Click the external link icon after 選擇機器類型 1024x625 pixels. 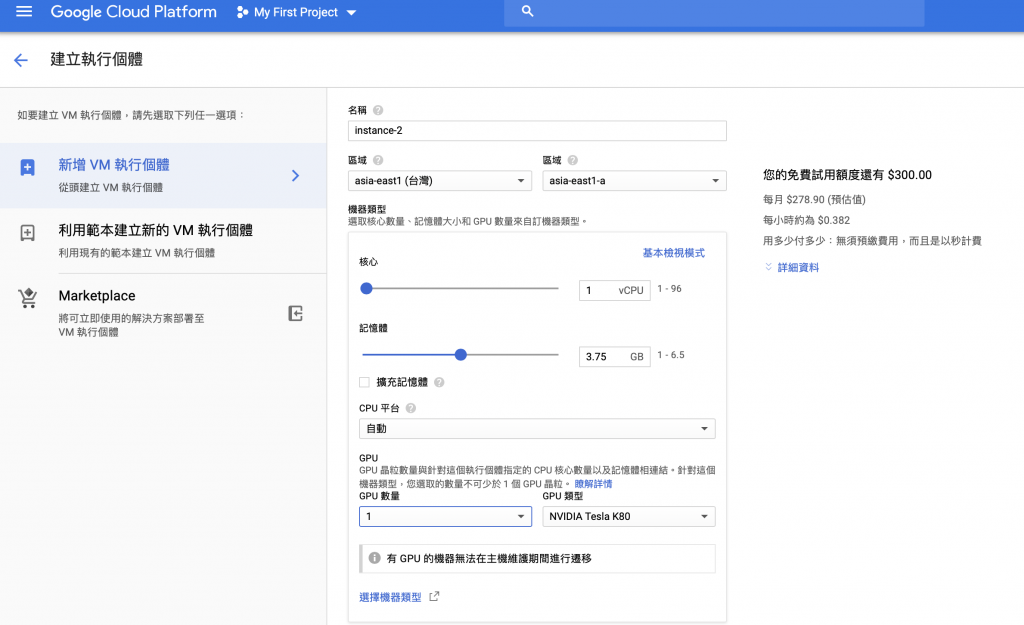(434, 596)
